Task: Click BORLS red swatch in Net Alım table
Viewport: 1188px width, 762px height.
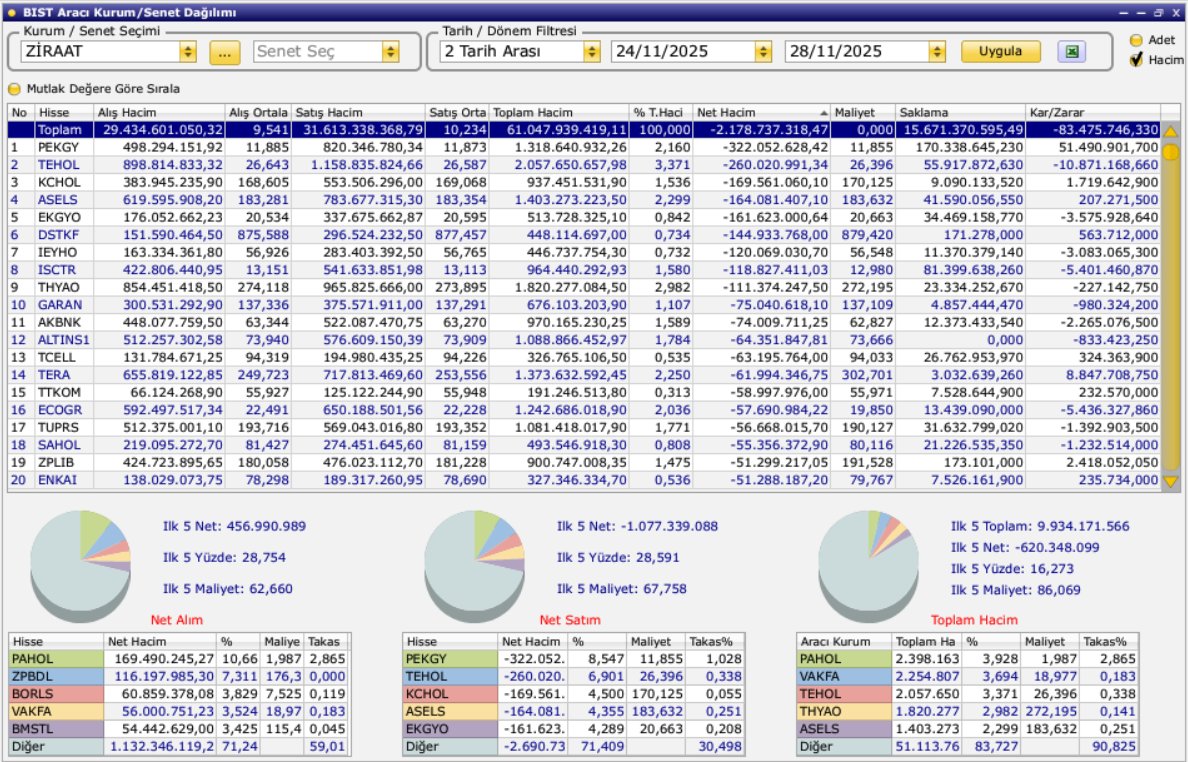Action: 56,694
